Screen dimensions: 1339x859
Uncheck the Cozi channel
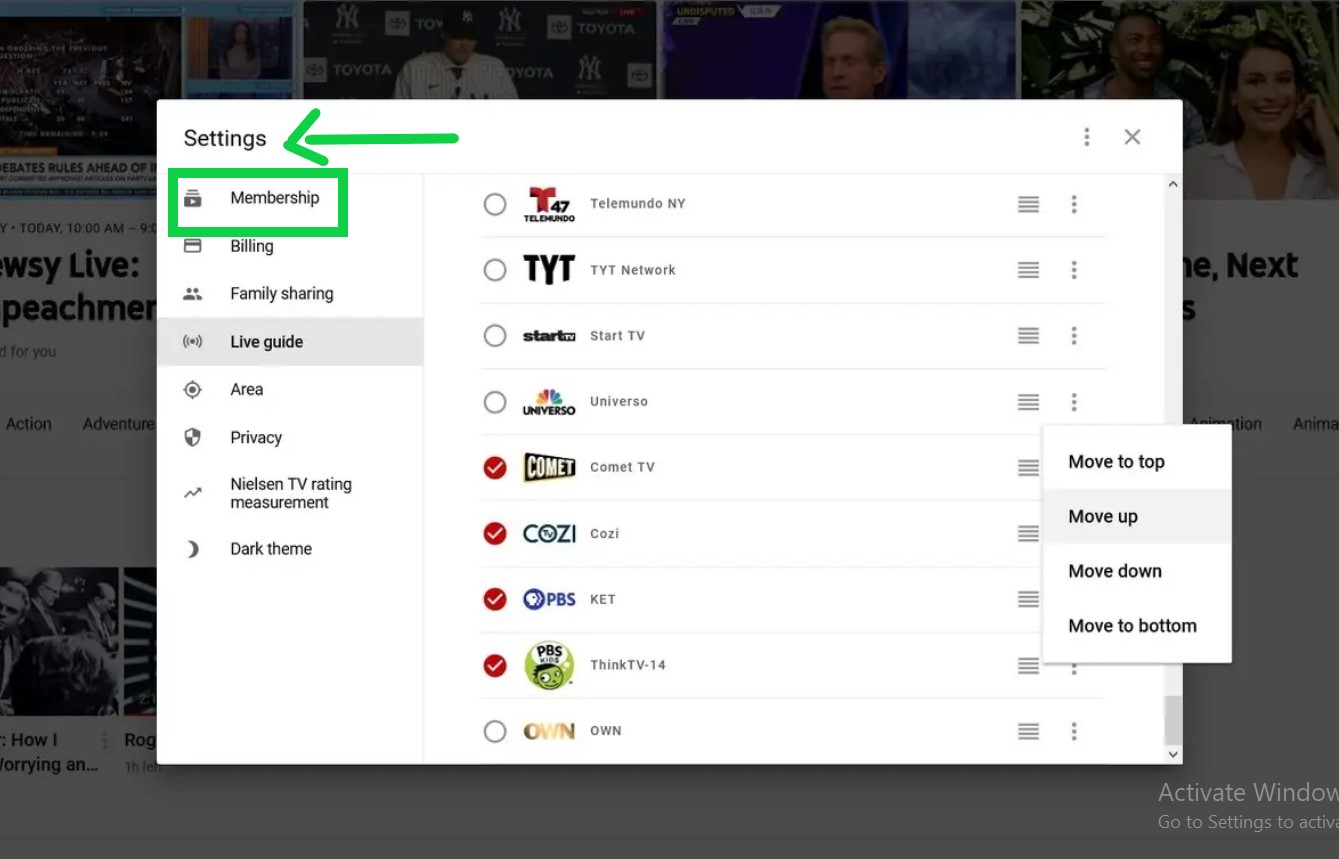pos(495,533)
